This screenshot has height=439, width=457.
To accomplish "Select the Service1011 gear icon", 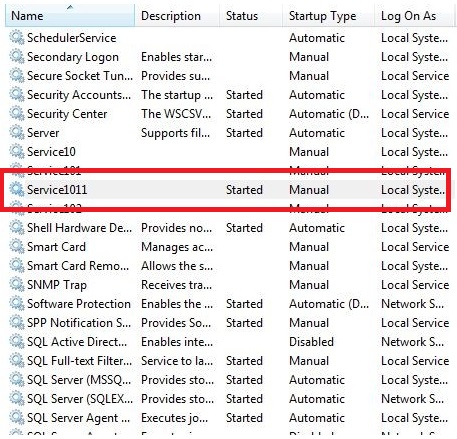I will 16,189.
